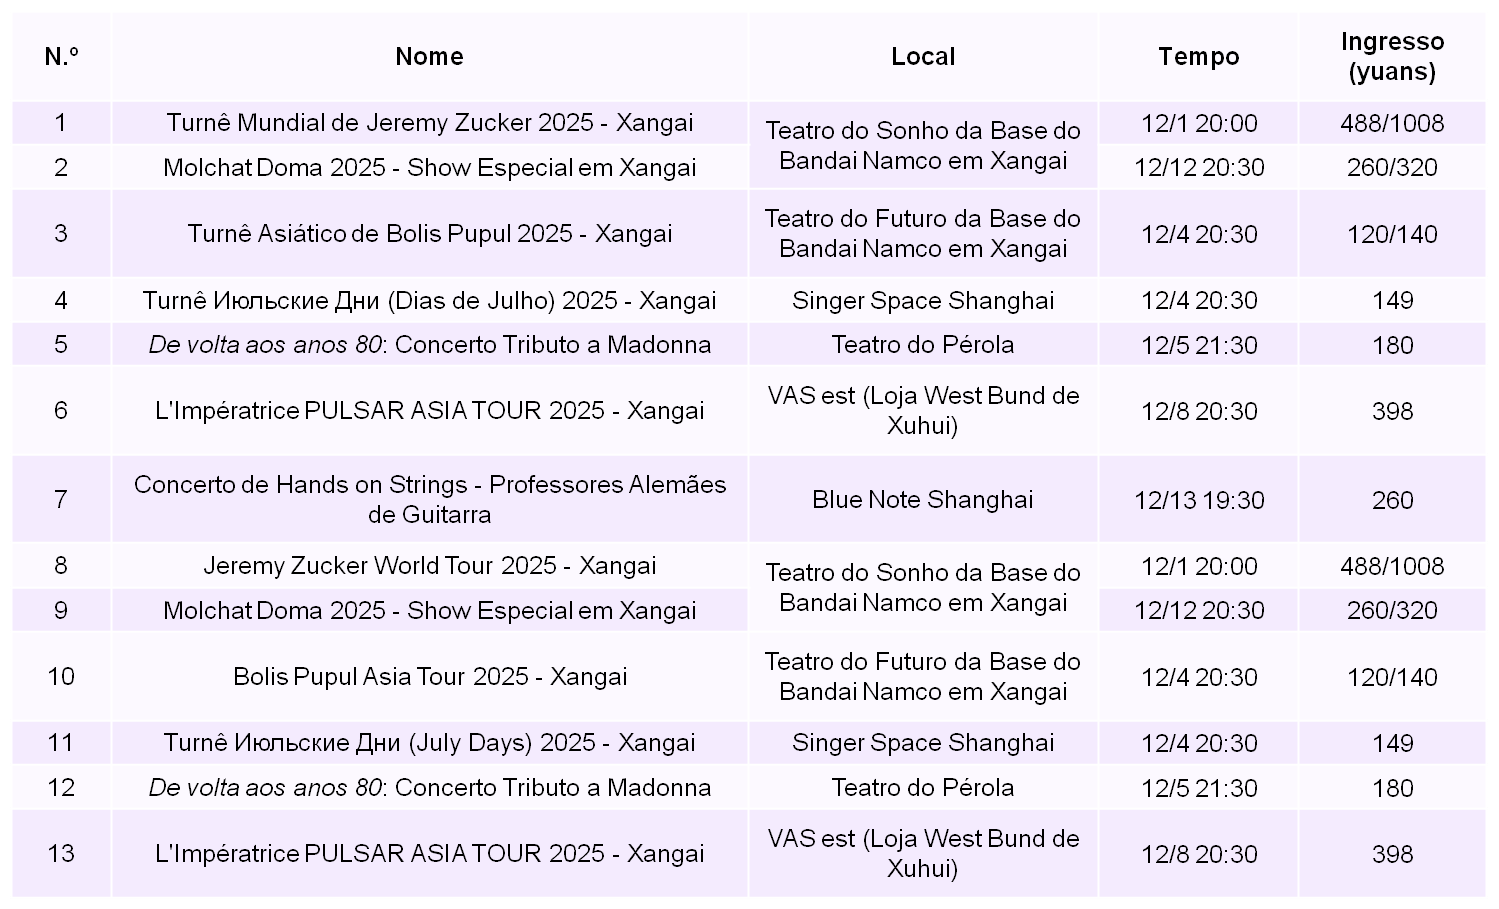Click row number 5 cell
This screenshot has height=909, width=1499.
[x=61, y=345]
